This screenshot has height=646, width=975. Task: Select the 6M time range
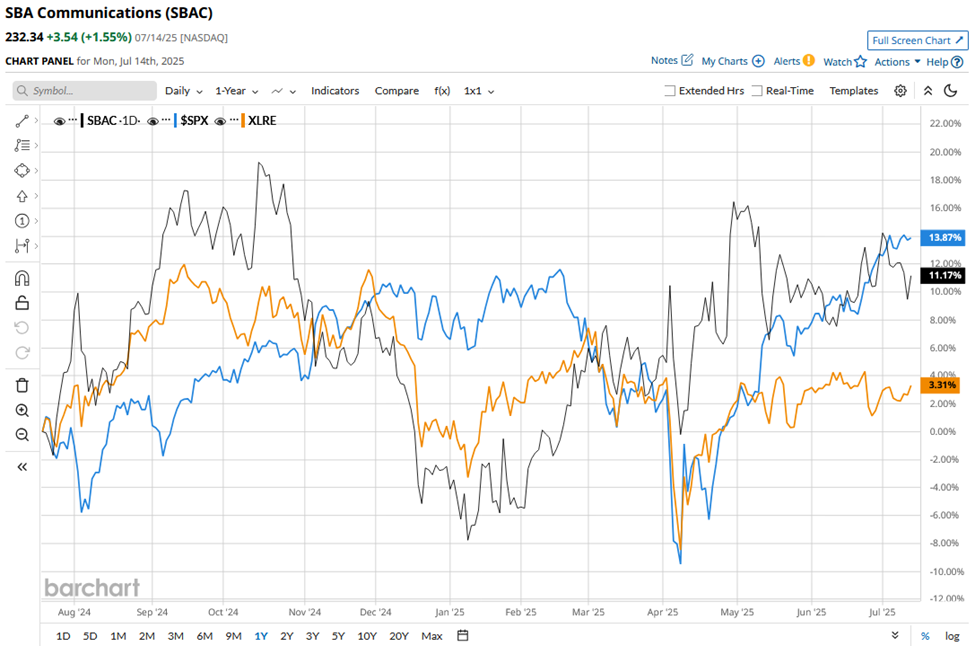click(x=205, y=636)
